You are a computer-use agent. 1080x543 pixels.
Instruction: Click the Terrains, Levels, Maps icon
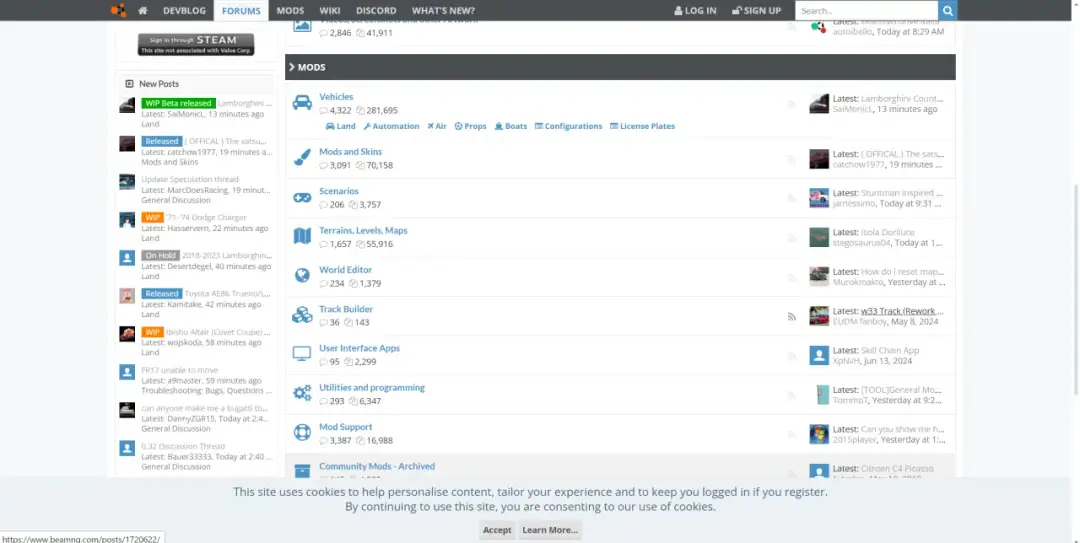pos(302,236)
